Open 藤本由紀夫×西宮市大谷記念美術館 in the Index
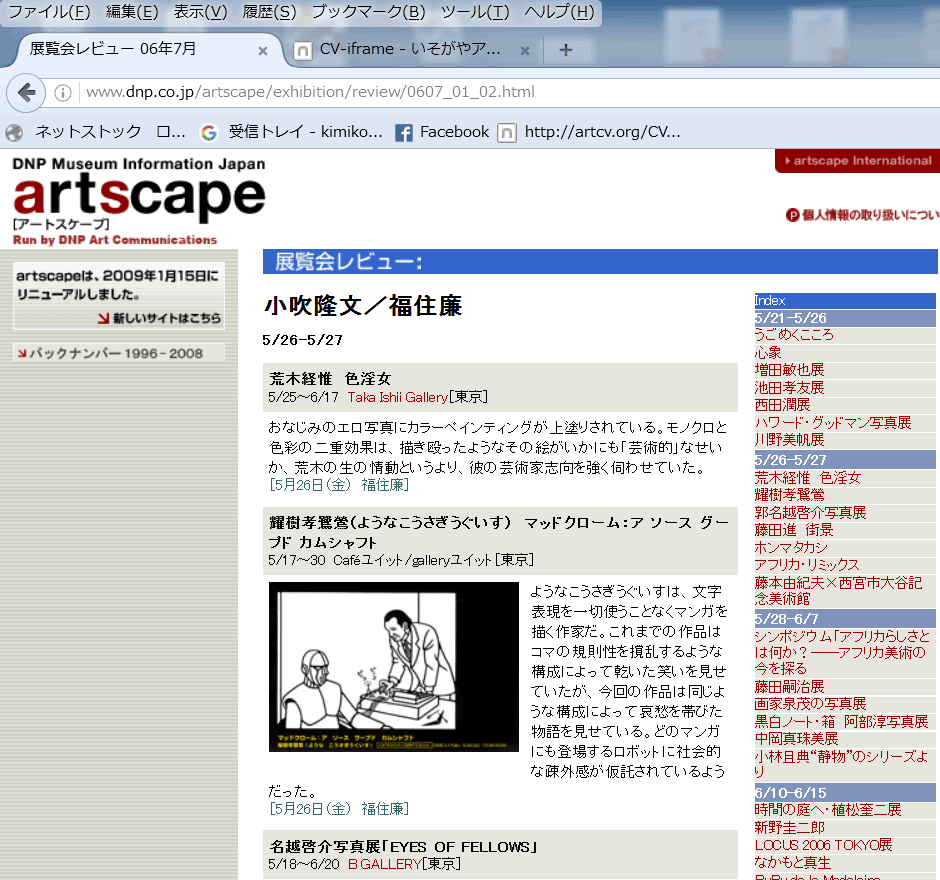Image resolution: width=940 pixels, height=880 pixels. point(838,590)
